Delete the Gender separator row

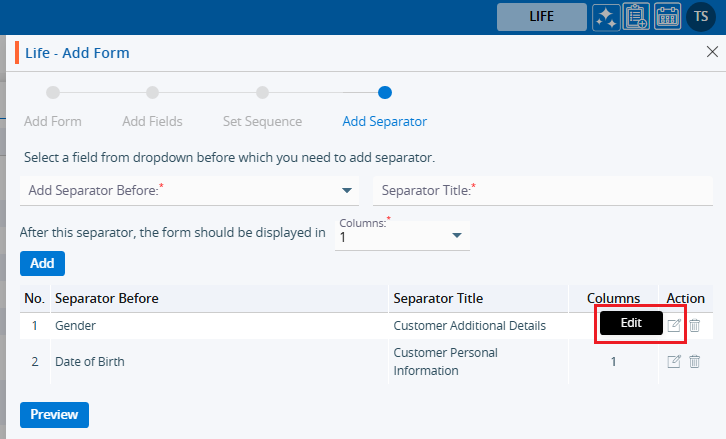coord(694,325)
